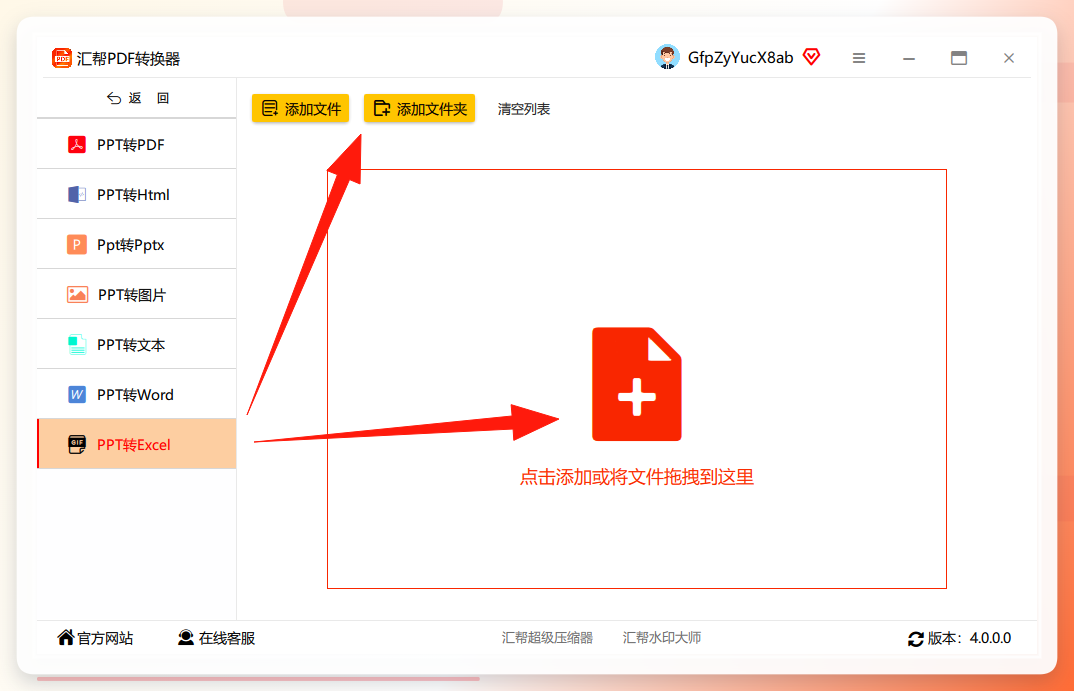Open the user avatar profile picture
The width and height of the screenshot is (1074, 691).
[x=666, y=57]
